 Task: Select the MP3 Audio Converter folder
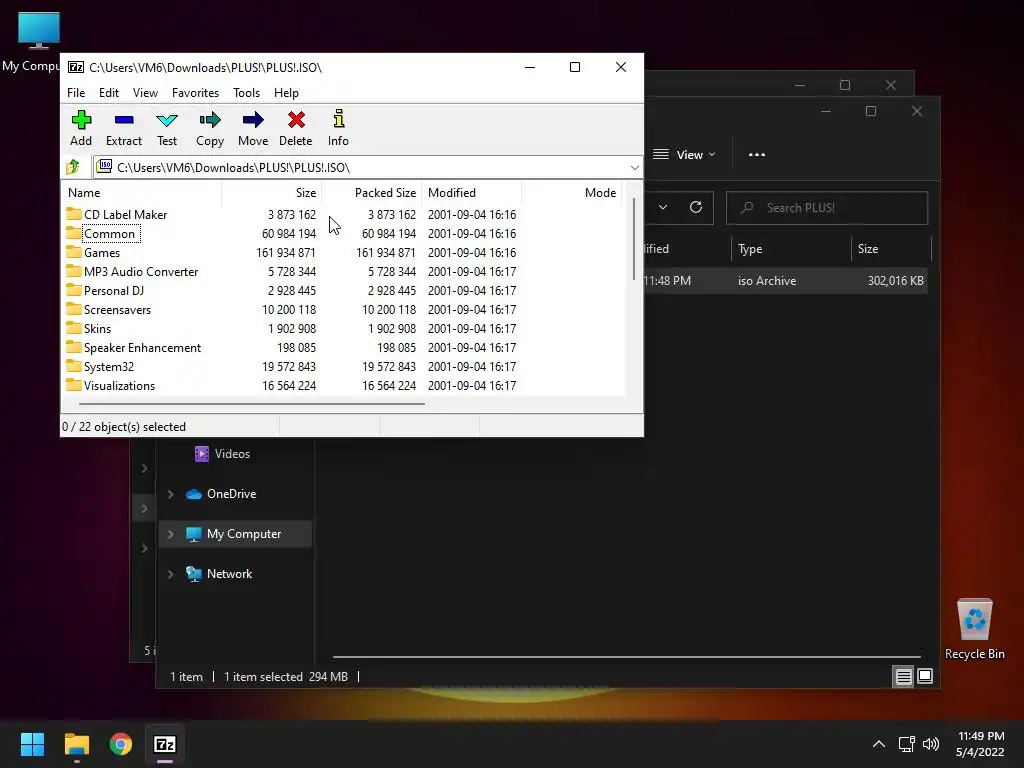pos(140,271)
